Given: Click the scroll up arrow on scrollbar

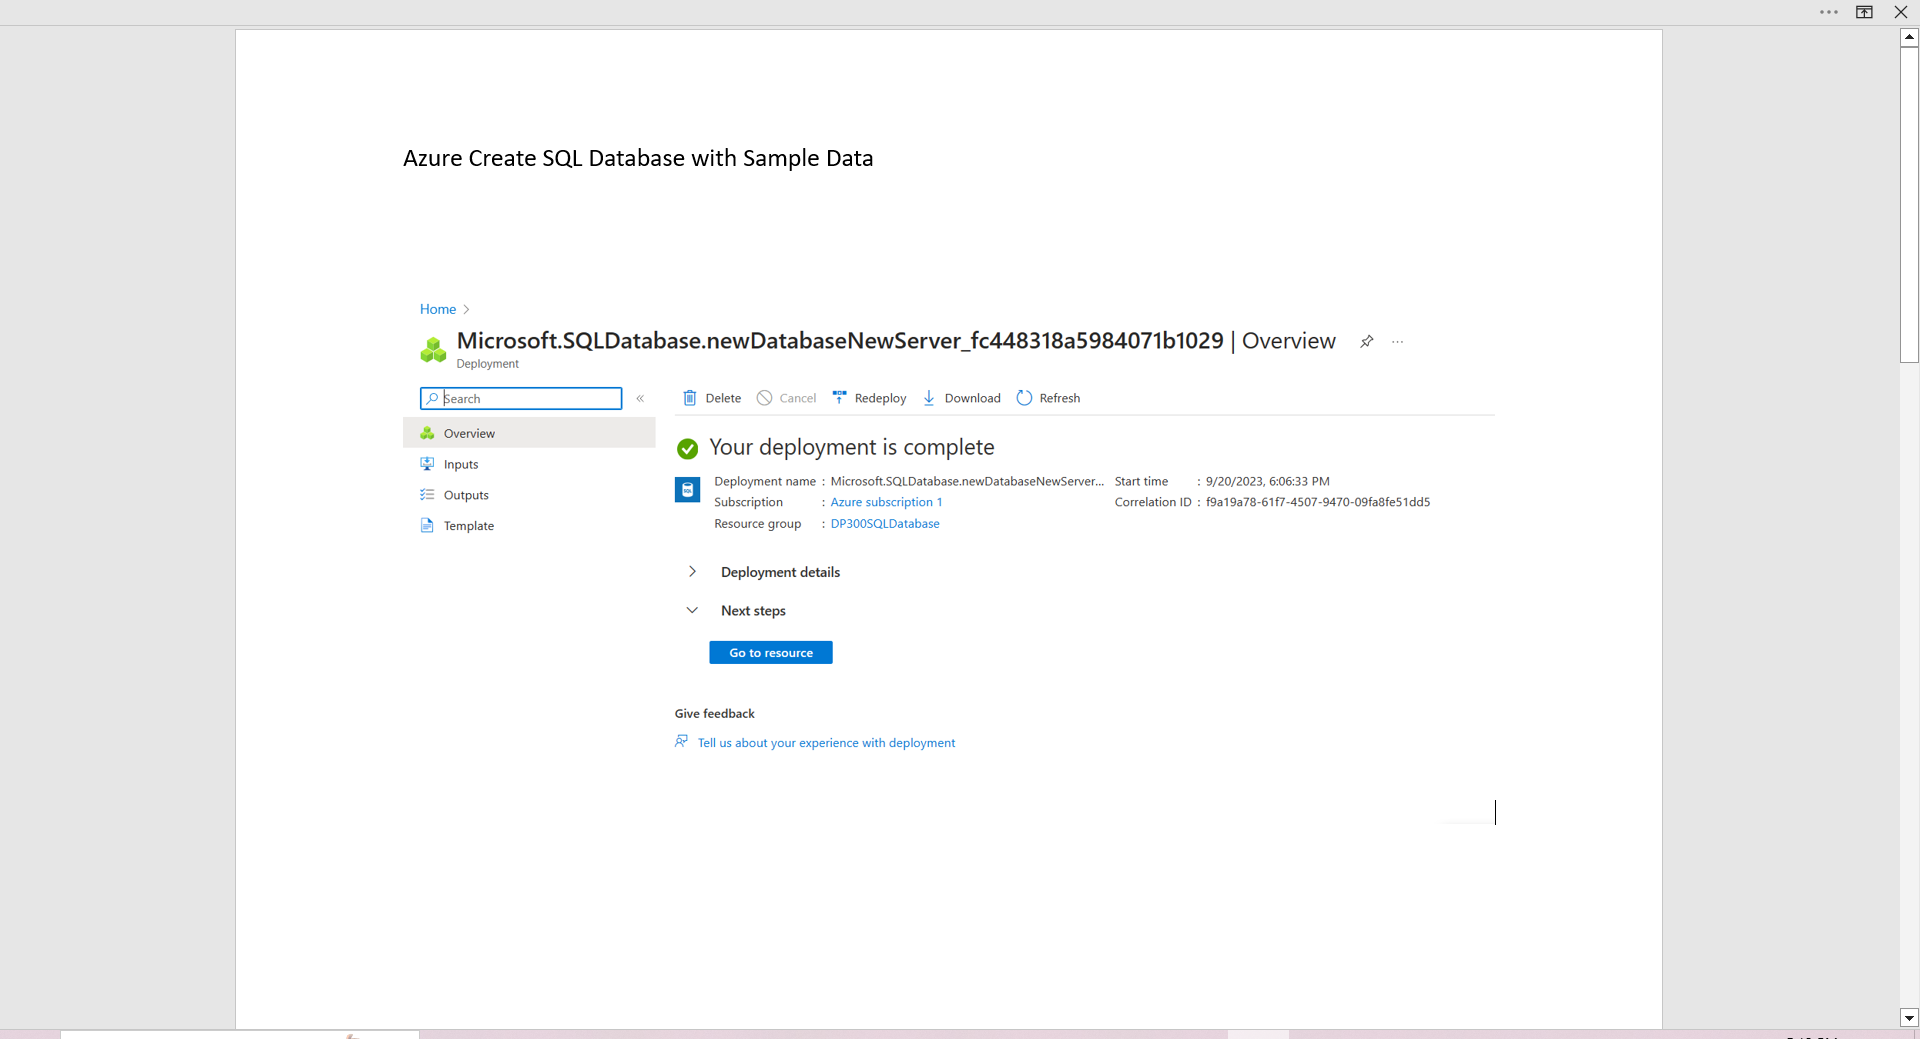Looking at the screenshot, I should coord(1909,37).
